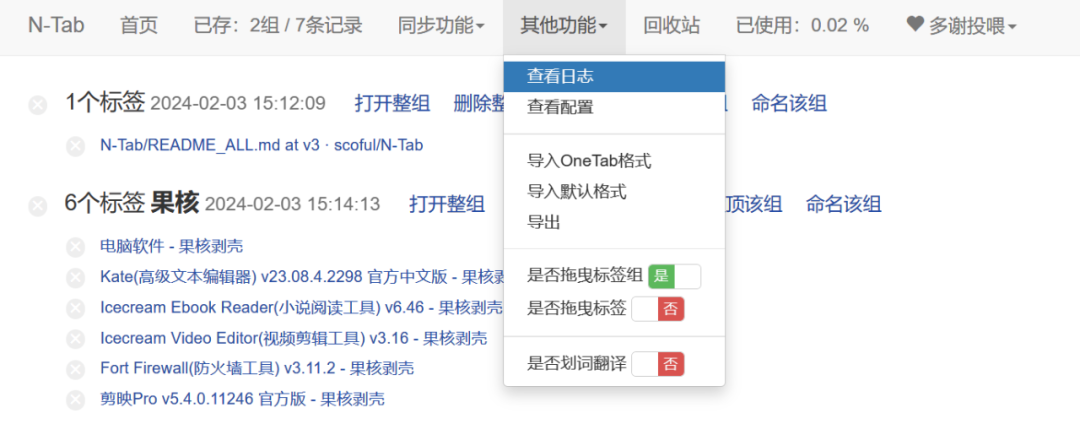Select 查看日志 from the menu
Screen dimensions: 1080x435
614,76
